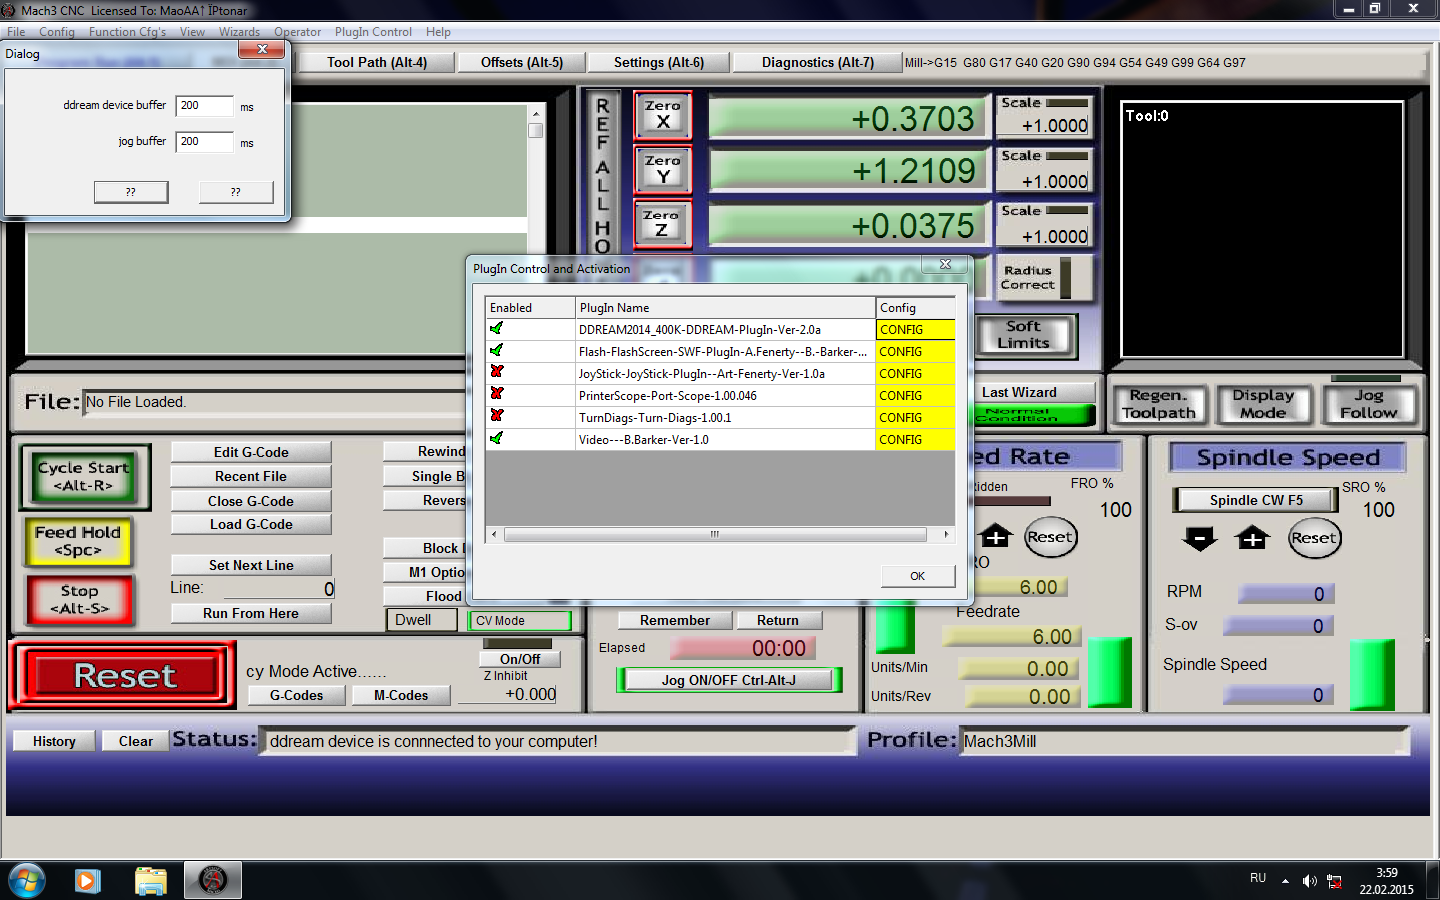Focus the jog buffer field

(204, 142)
